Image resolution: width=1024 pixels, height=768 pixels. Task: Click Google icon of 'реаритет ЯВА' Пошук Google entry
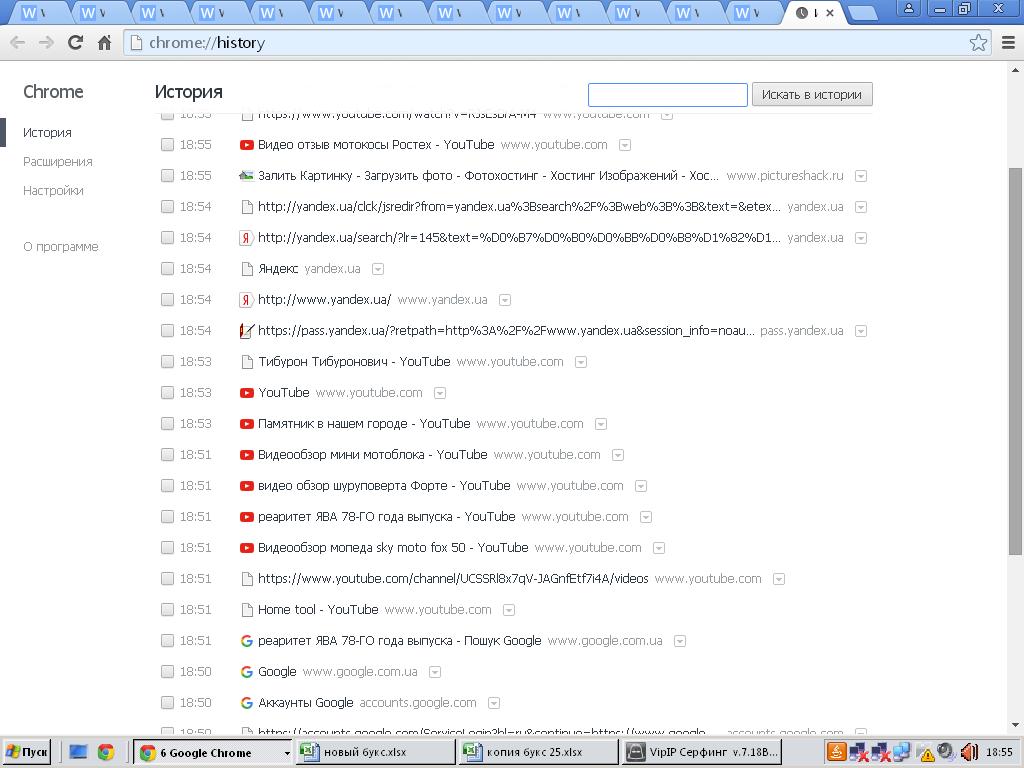(246, 641)
